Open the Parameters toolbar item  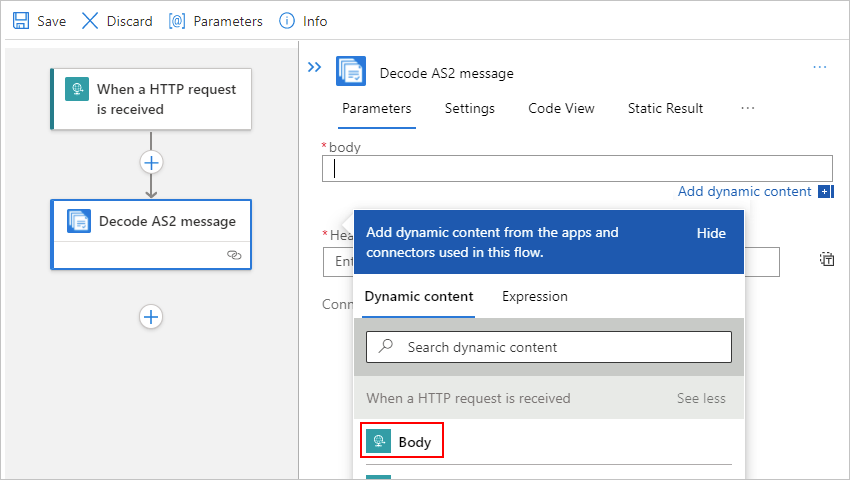216,21
